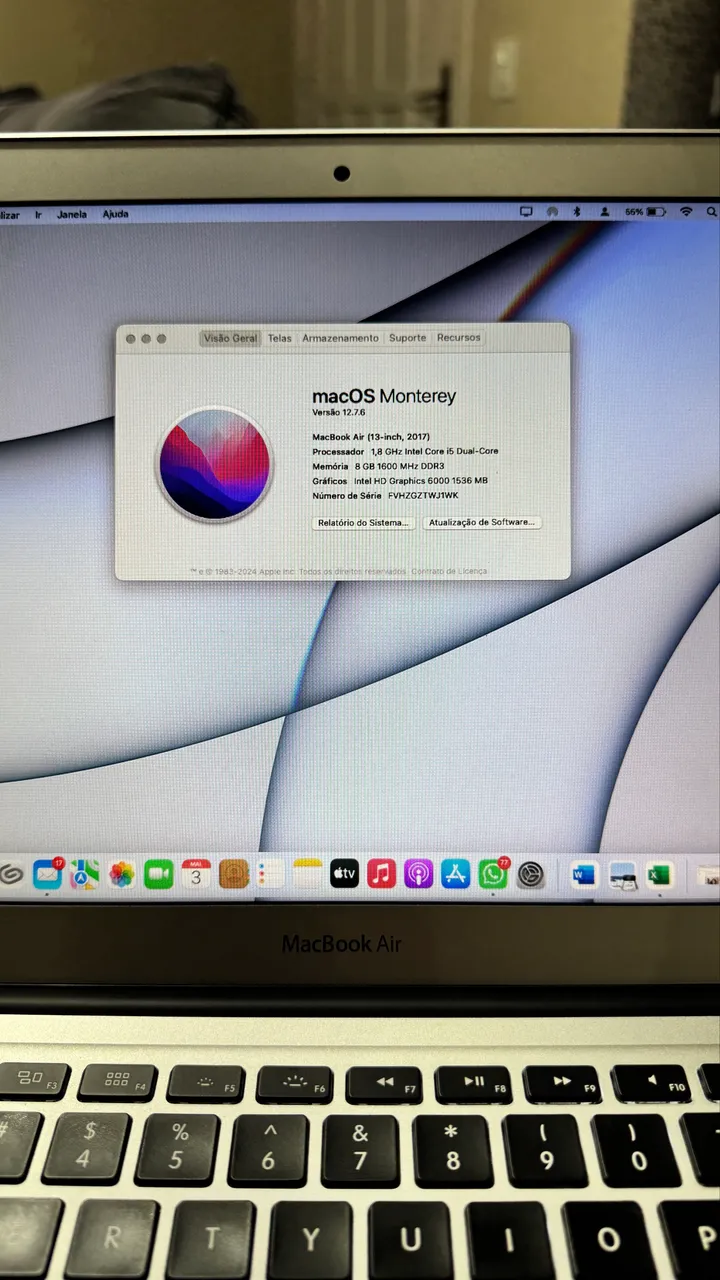Open the Armazenamento tab
The height and width of the screenshot is (1280, 720).
[x=340, y=338]
